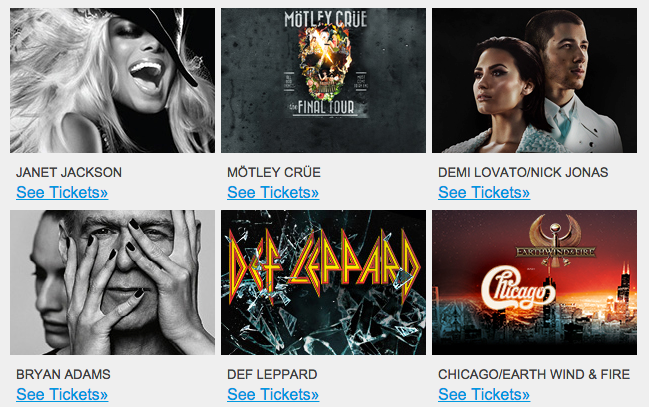Image resolution: width=649 pixels, height=407 pixels.
Task: Click the JANET JACKSON name label
Action: (69, 172)
